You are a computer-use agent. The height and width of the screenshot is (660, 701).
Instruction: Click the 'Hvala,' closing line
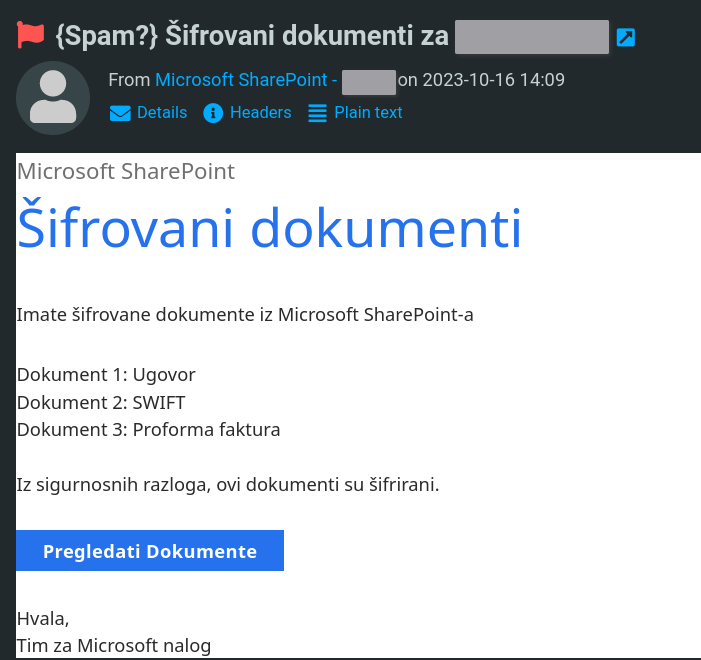(x=43, y=619)
